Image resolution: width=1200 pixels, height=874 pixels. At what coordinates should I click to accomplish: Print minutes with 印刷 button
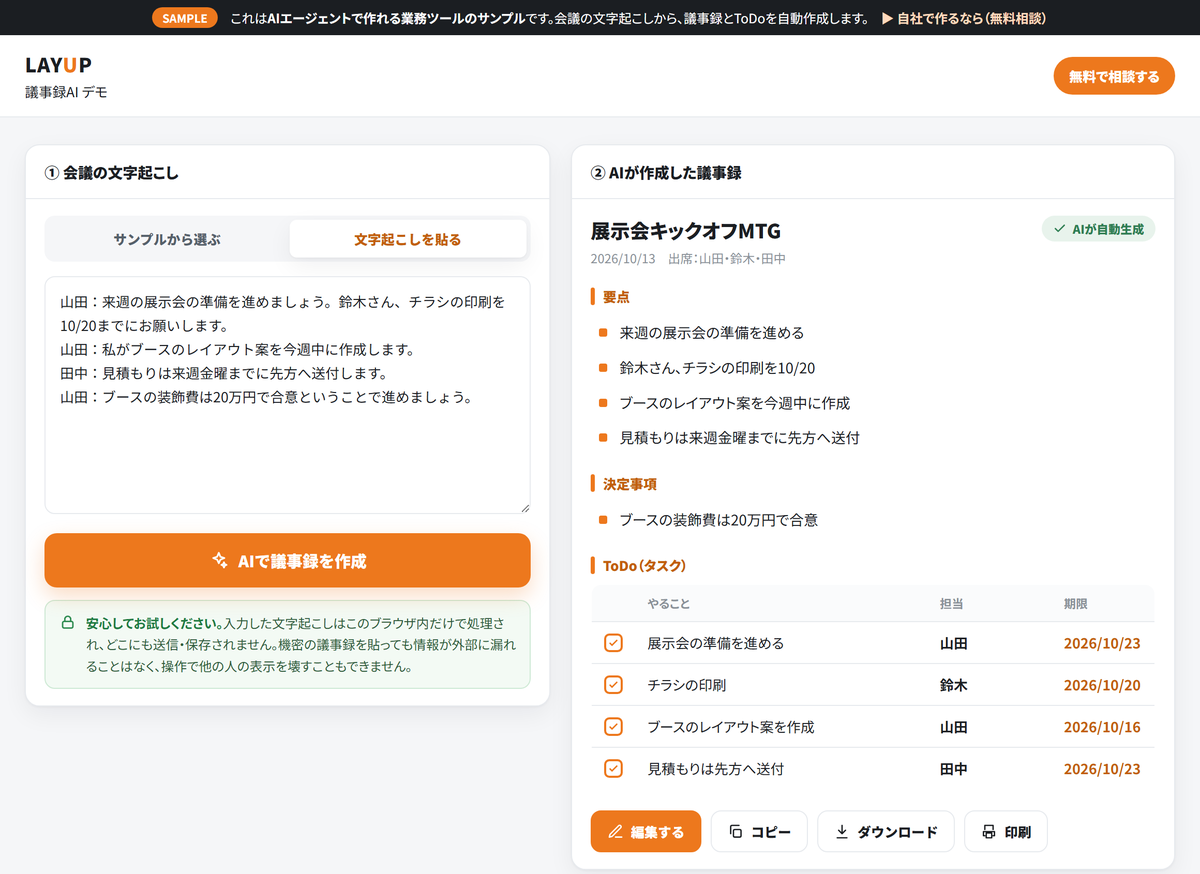1006,831
